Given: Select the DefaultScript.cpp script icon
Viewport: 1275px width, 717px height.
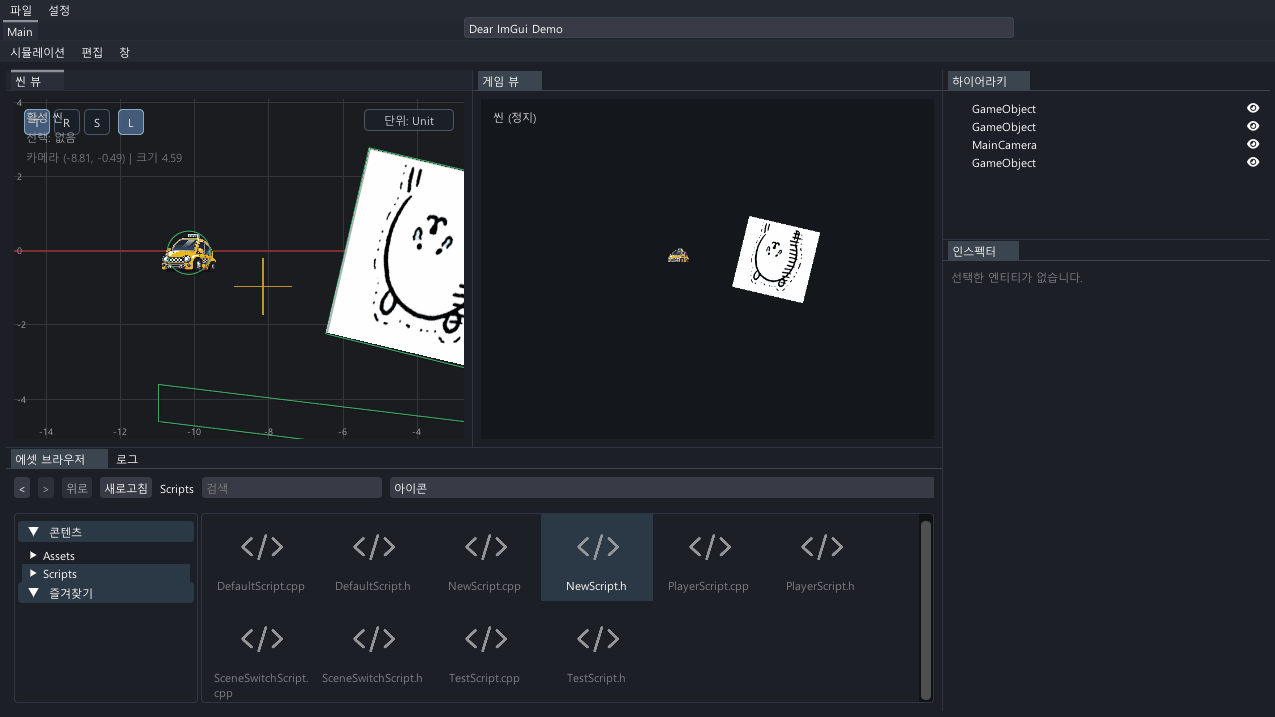Looking at the screenshot, I should coord(261,547).
